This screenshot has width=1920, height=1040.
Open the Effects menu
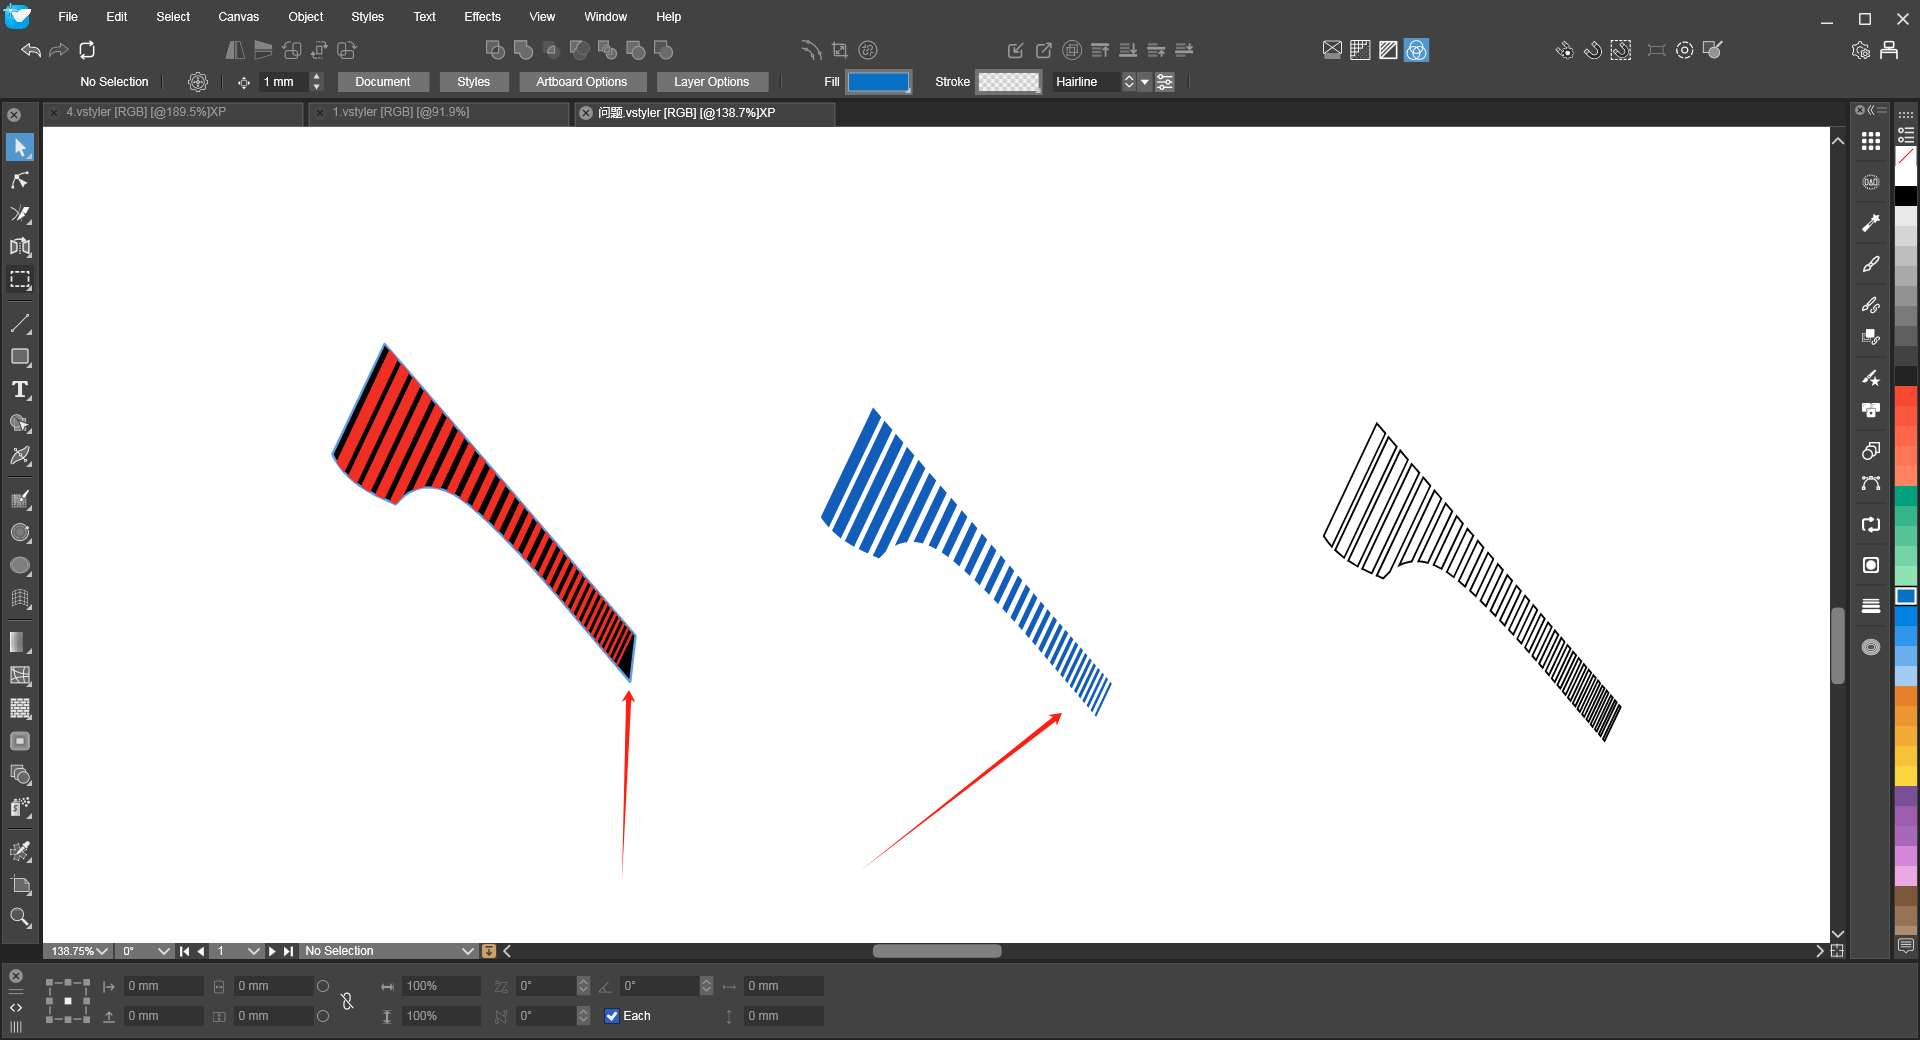click(482, 17)
